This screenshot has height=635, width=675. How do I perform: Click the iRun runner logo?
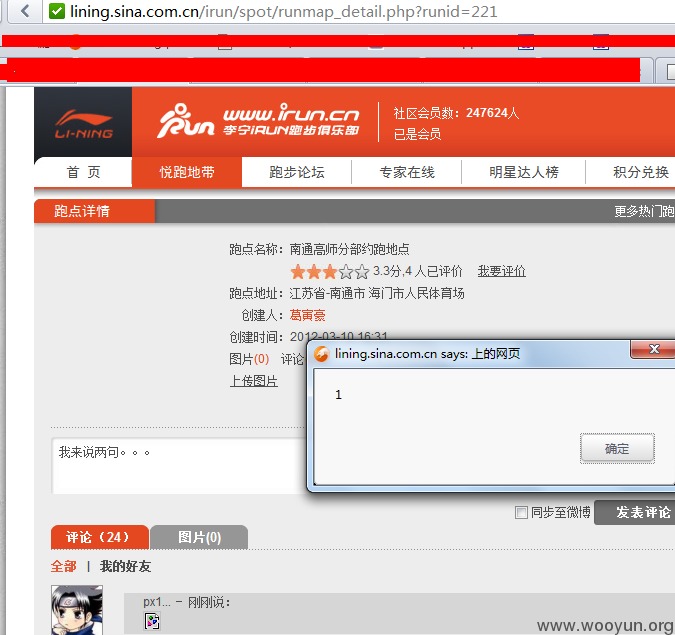click(x=186, y=121)
